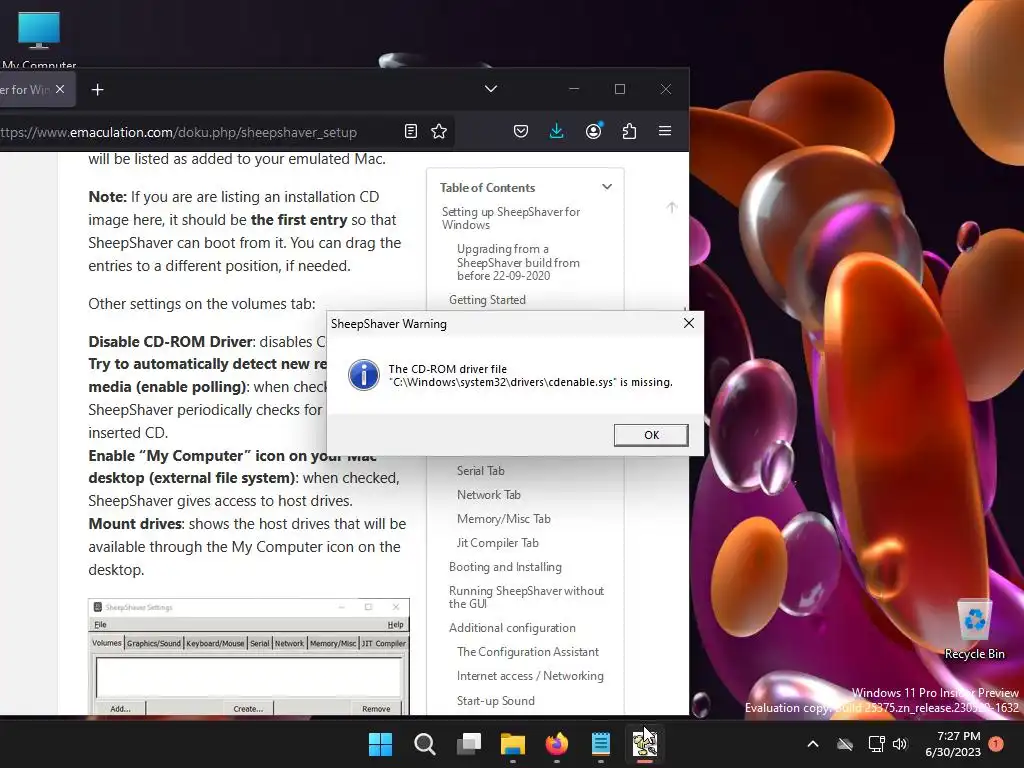The width and height of the screenshot is (1024, 768).
Task: Open The Configuration Assistant link
Action: 528,652
